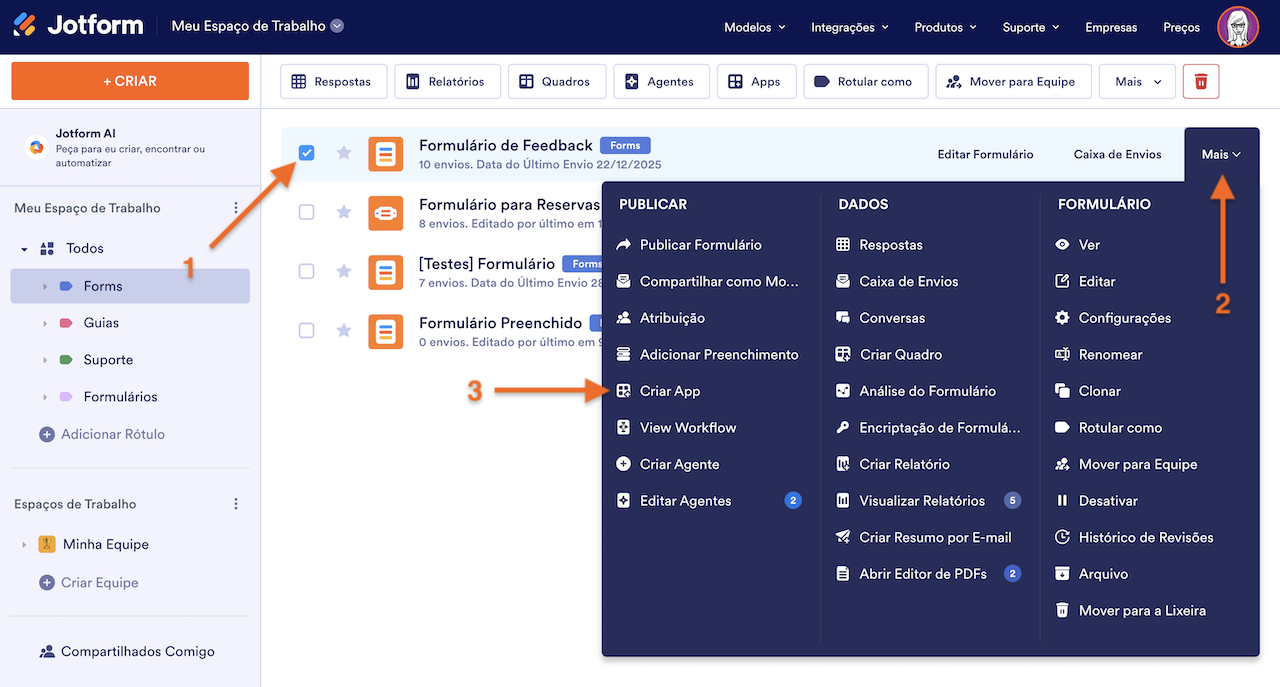This screenshot has height=687, width=1280.
Task: Open the Caixa de Envios from the menu
Action: (x=908, y=281)
